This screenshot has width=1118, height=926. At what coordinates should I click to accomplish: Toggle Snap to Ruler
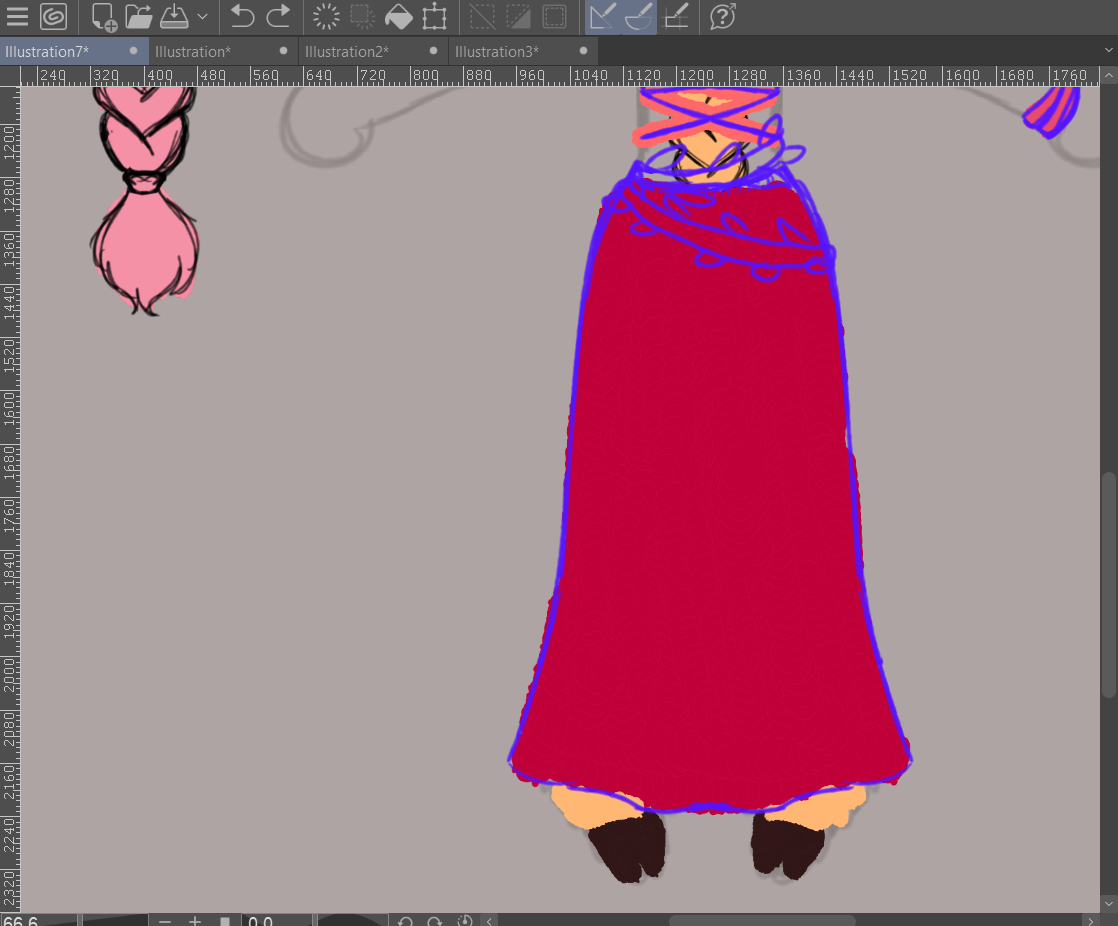click(x=602, y=17)
